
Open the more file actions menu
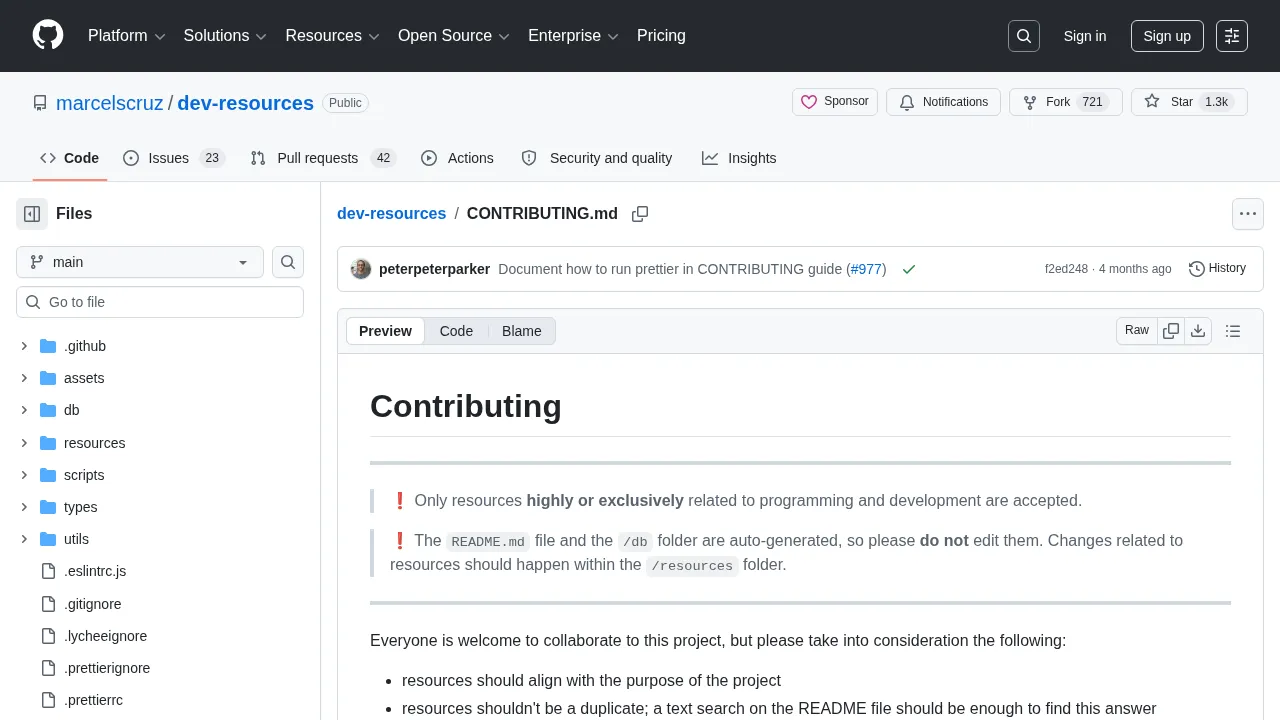(x=1248, y=214)
